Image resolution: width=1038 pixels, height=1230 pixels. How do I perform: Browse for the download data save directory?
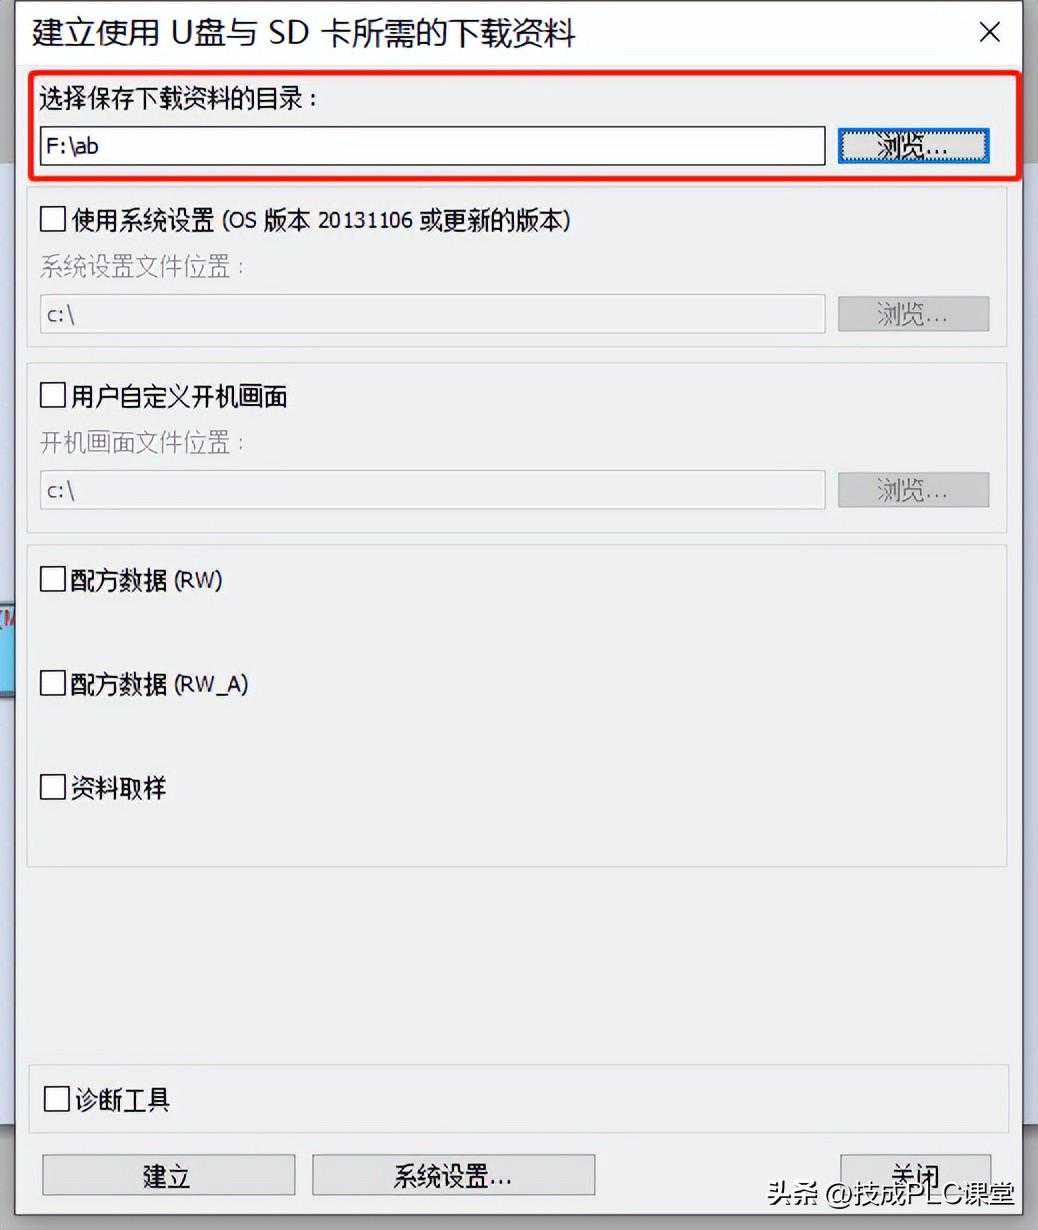(913, 146)
